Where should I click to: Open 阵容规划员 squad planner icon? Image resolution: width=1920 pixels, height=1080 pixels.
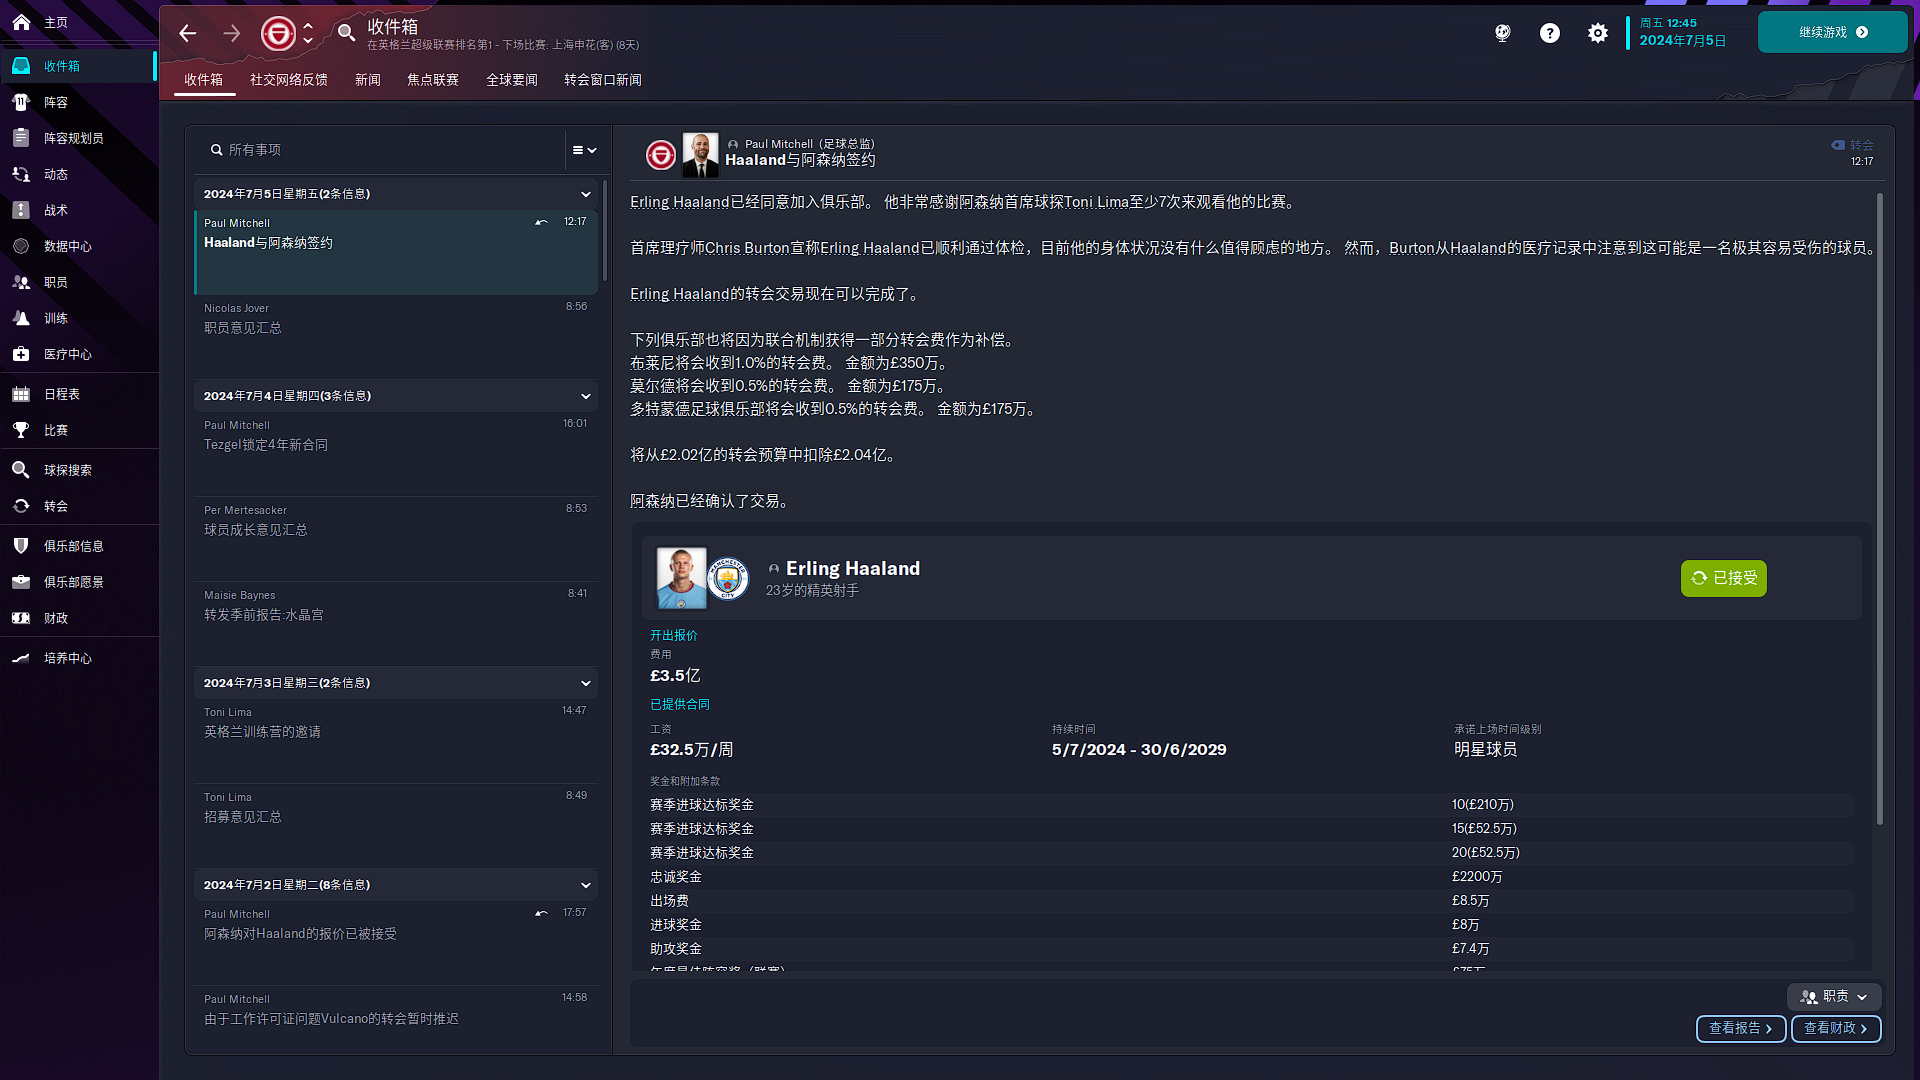click(21, 138)
